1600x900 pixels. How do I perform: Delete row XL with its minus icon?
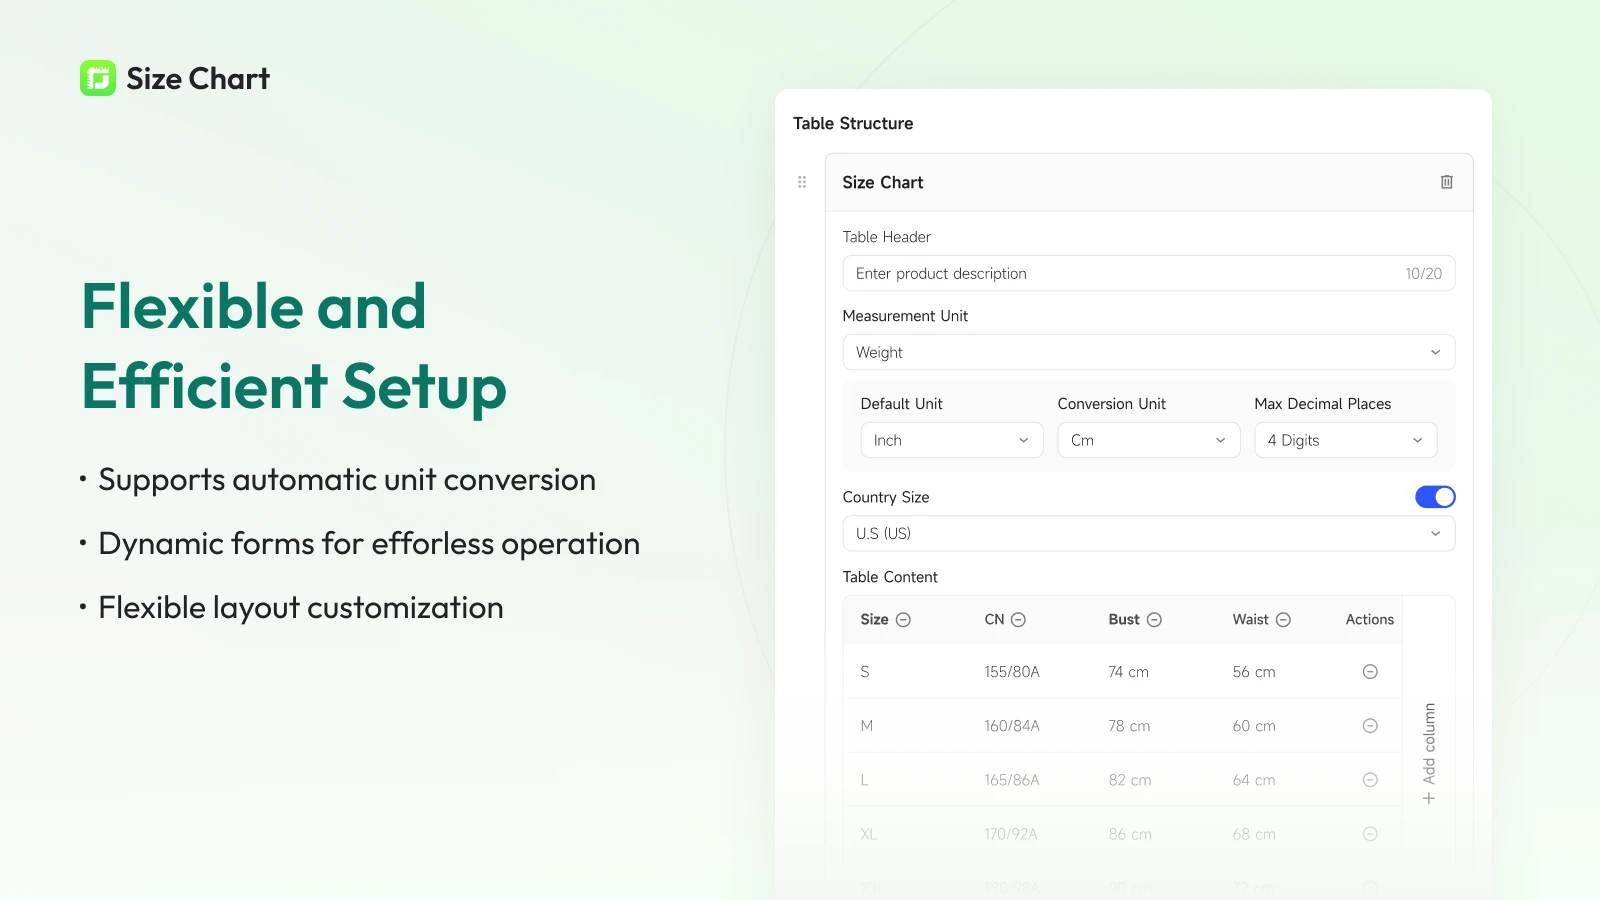1370,834
